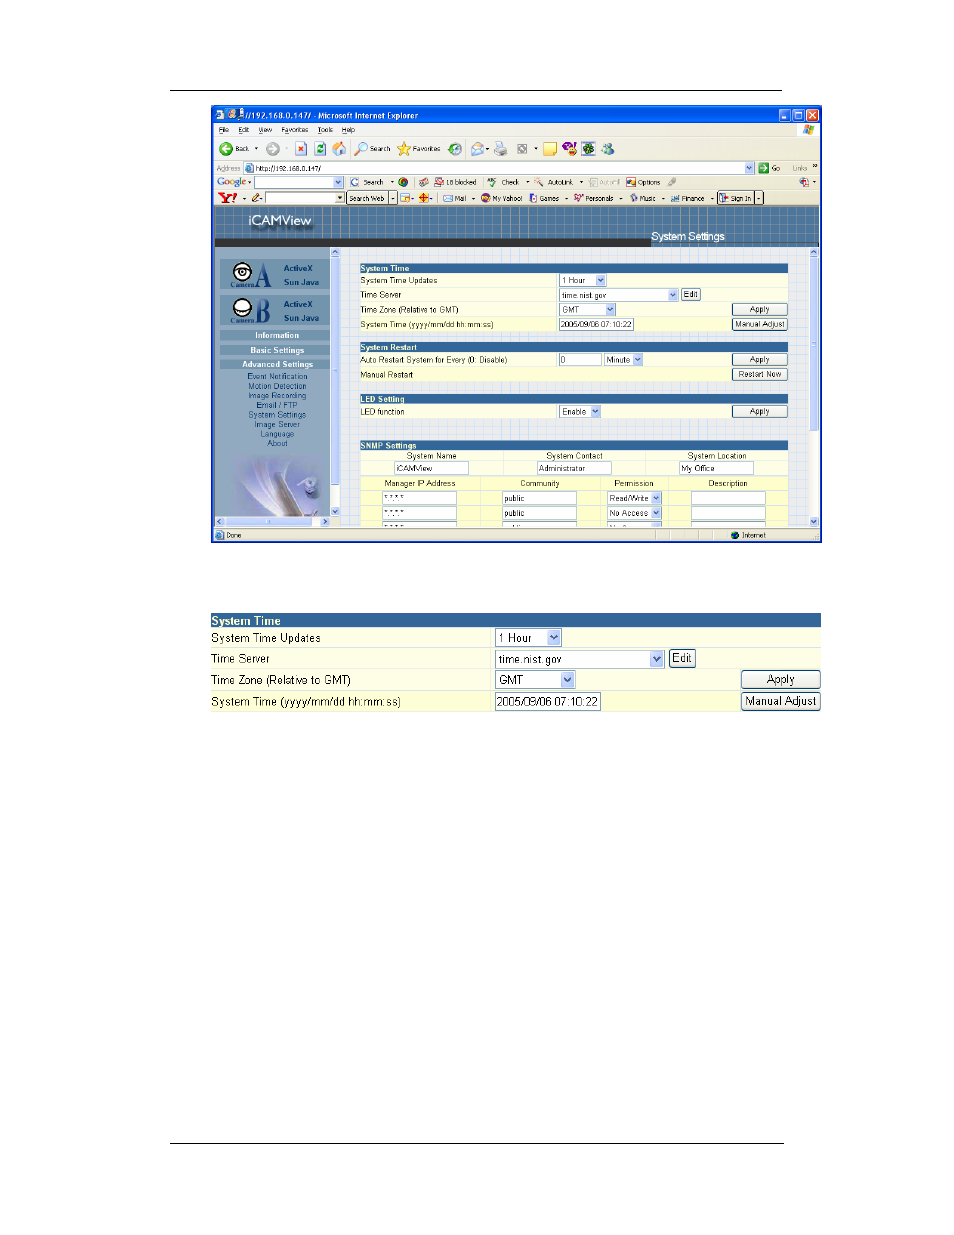Image resolution: width=954 pixels, height=1235 pixels.
Task: Open the Google toolbar search box dropdown
Action: pyautogui.click(x=338, y=182)
